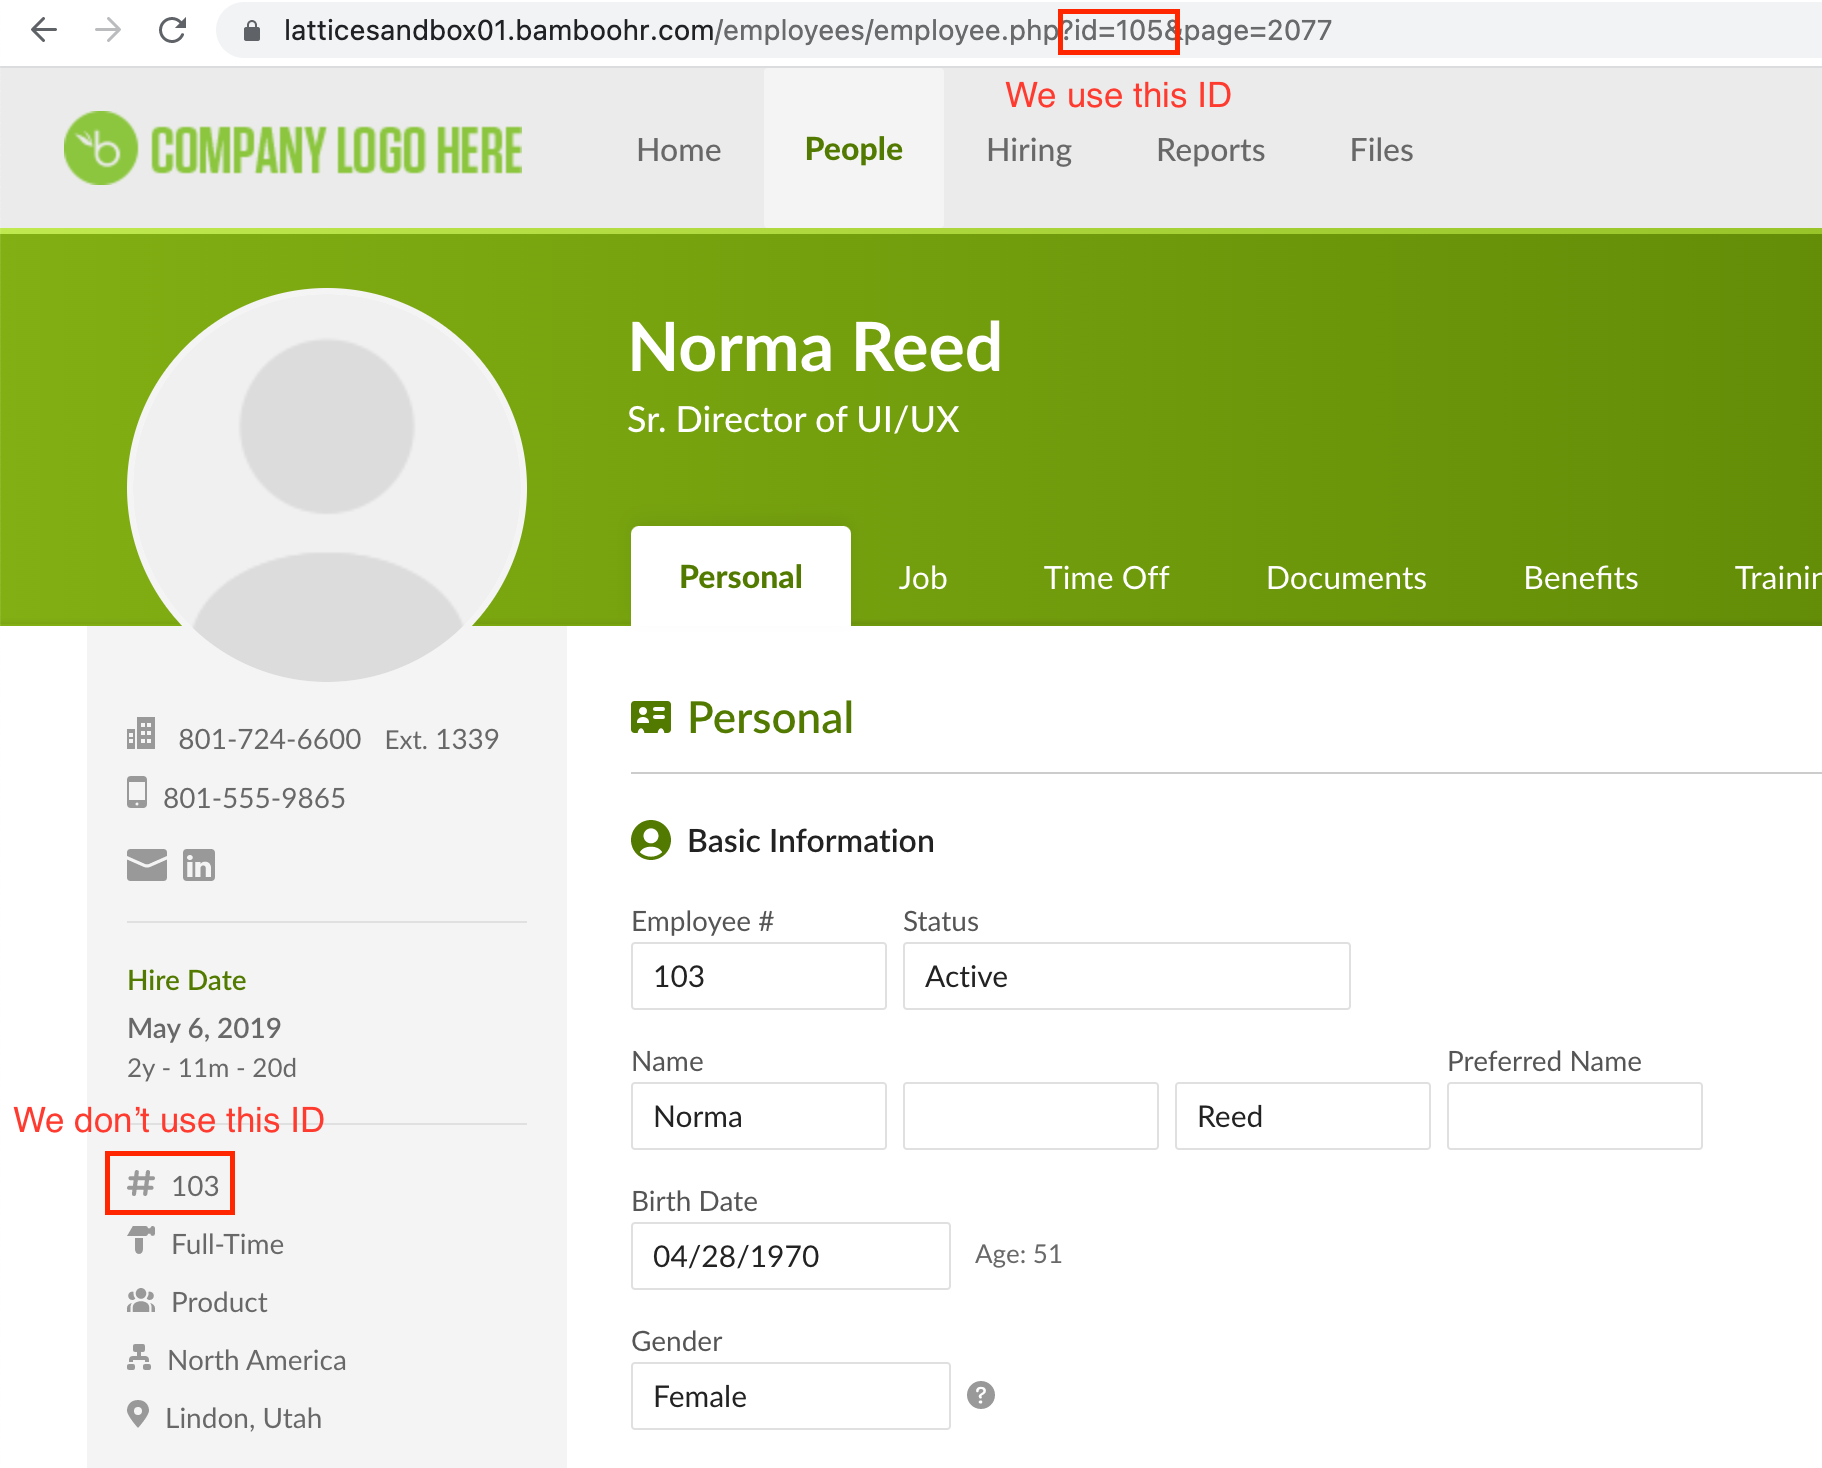Click the question mark help icon beside Gender

coord(981,1394)
